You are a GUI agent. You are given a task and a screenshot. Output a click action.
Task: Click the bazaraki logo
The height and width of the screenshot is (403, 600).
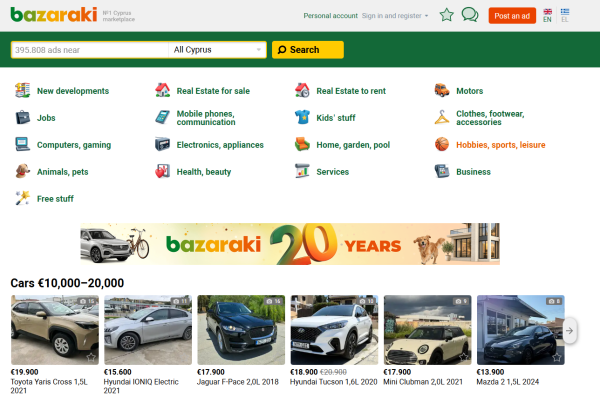point(54,15)
